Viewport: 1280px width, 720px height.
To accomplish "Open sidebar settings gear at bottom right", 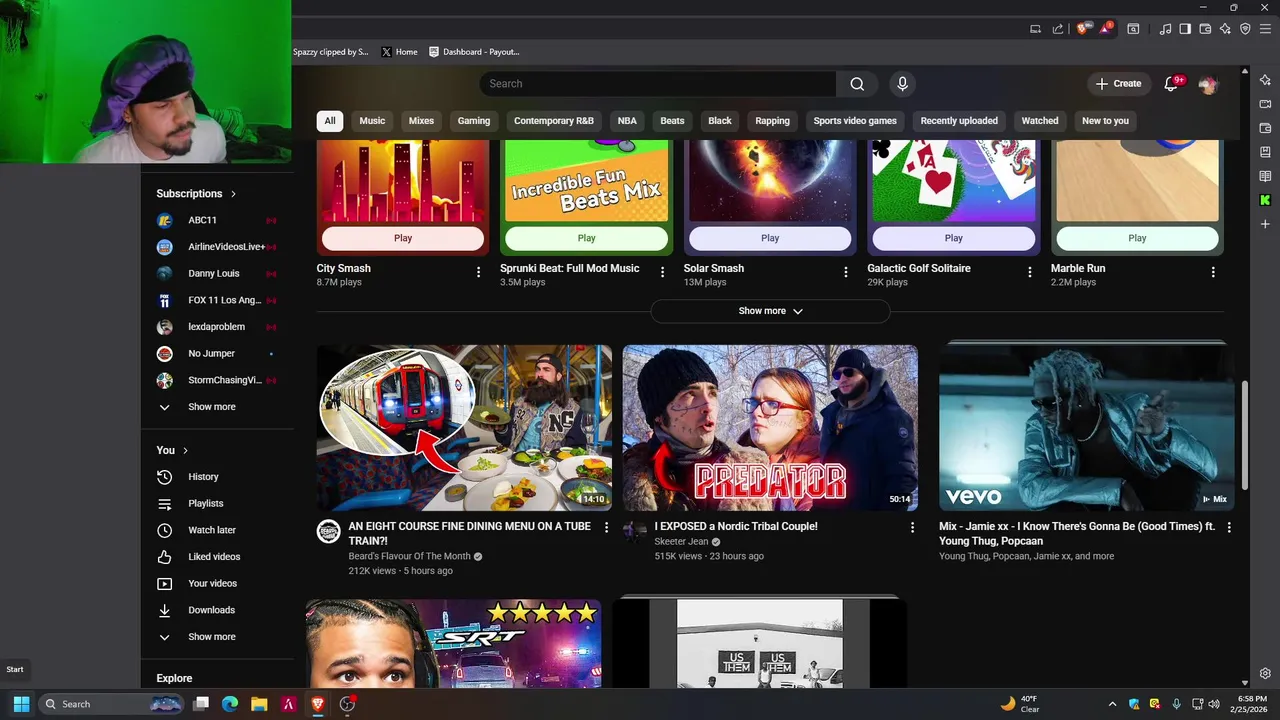I will pos(1265,674).
